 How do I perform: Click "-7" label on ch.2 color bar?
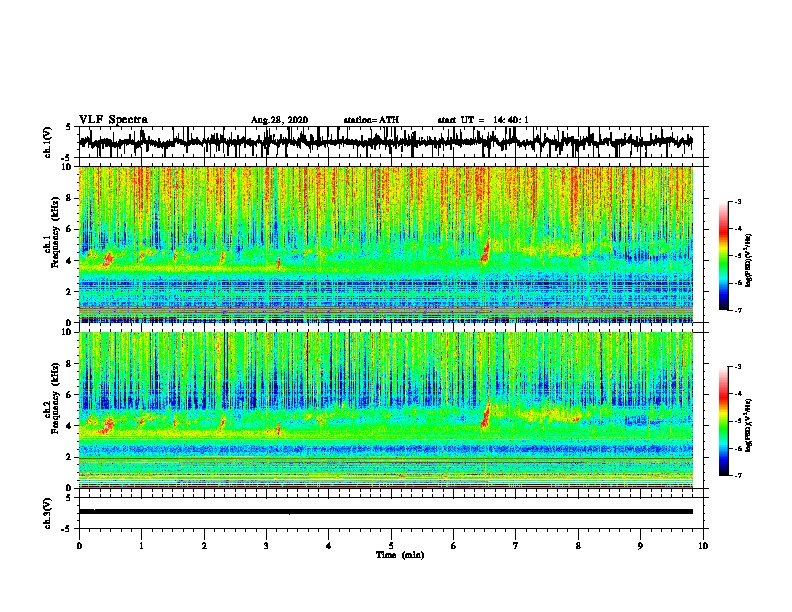(x=737, y=475)
